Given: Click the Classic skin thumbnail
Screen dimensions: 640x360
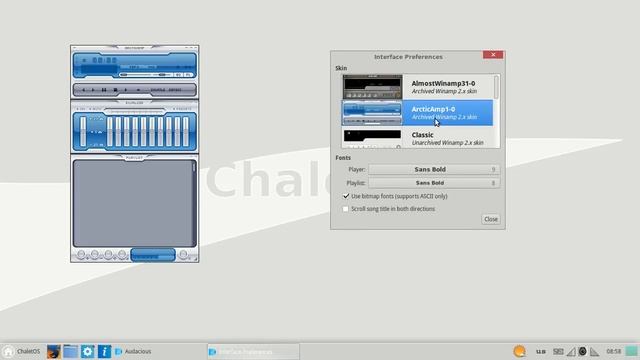Looking at the screenshot, I should [x=372, y=138].
